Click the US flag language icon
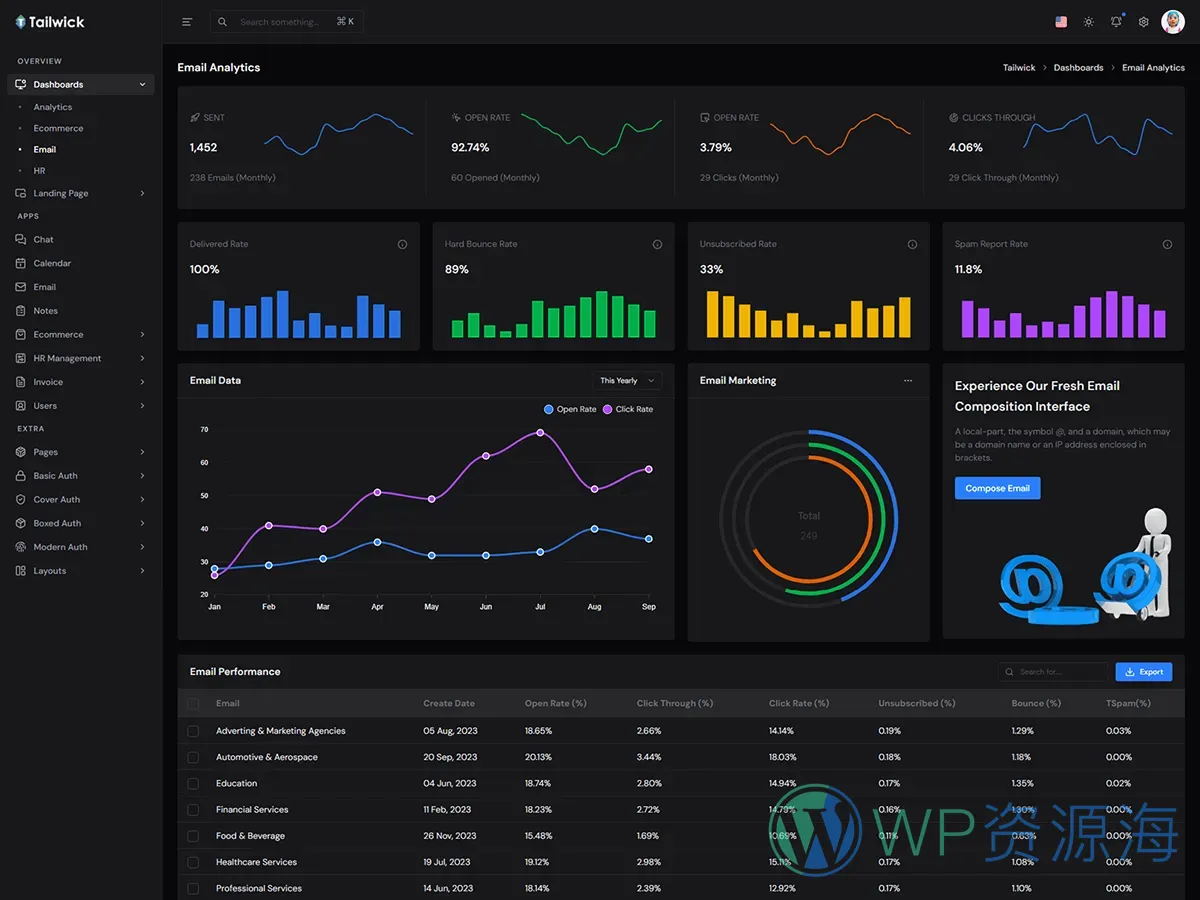The image size is (1200, 900). pos(1060,22)
